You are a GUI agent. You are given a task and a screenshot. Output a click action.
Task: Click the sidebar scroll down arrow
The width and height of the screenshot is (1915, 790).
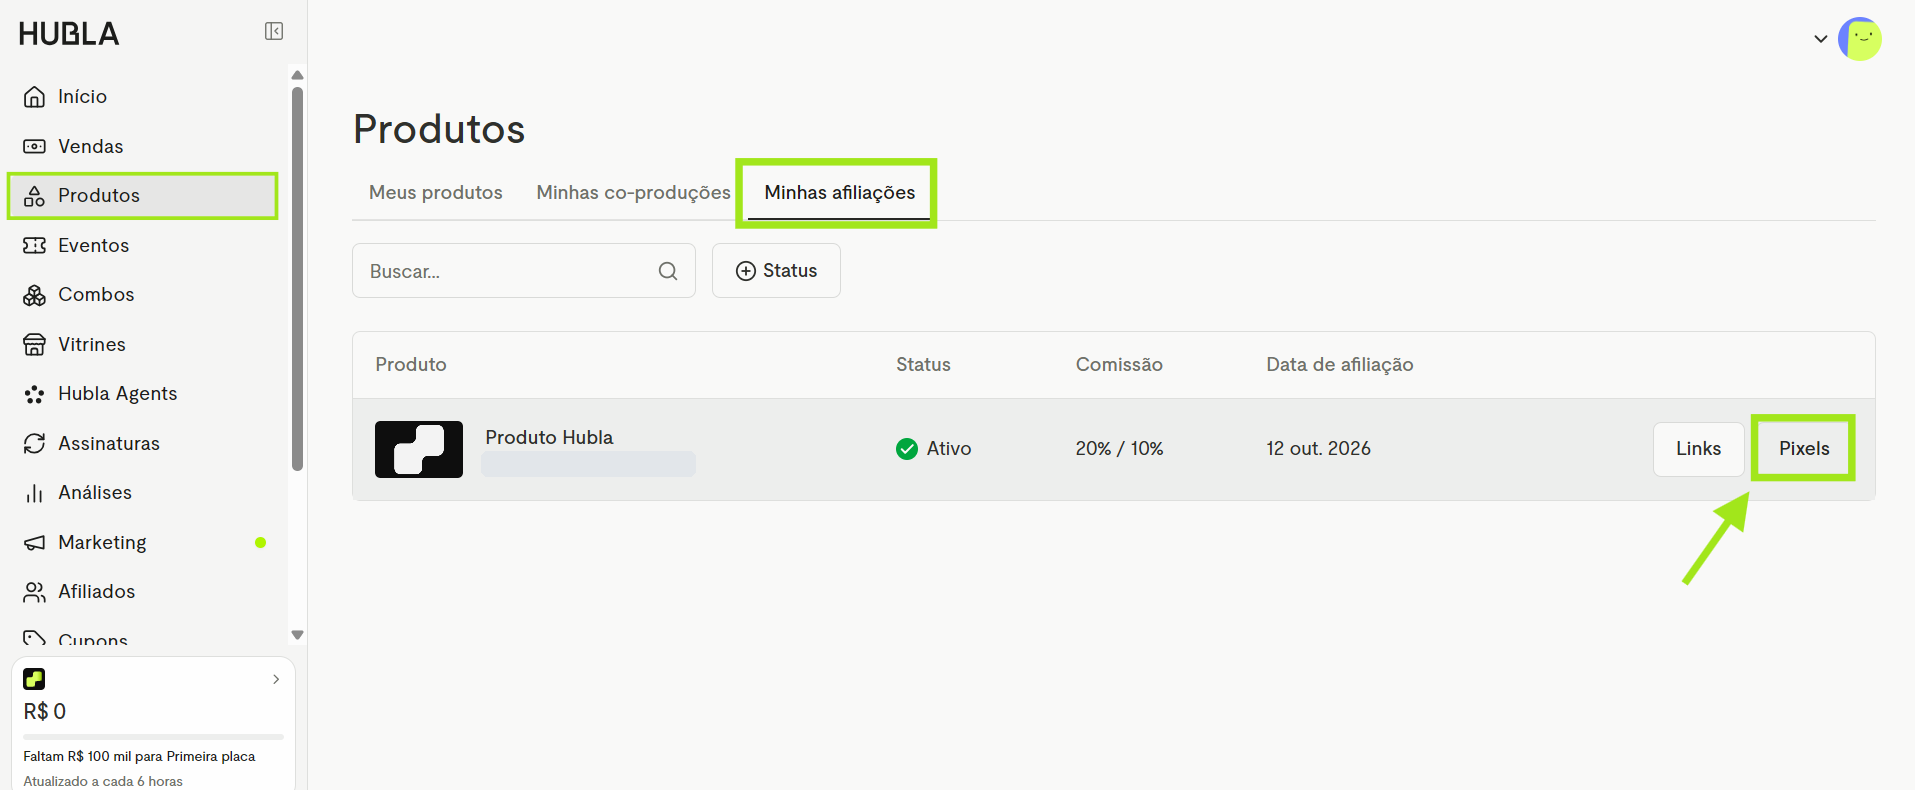coord(297,635)
